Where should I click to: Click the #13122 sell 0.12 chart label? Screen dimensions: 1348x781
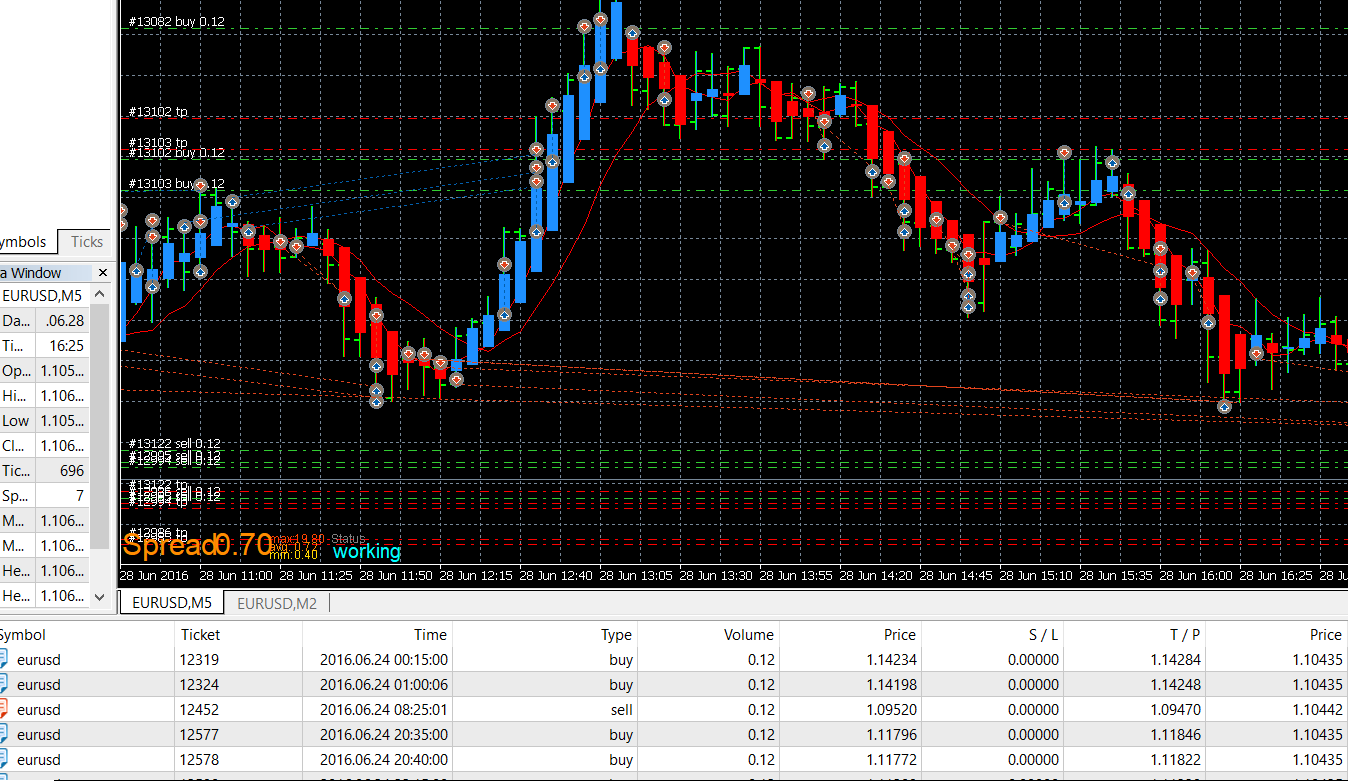(x=175, y=443)
